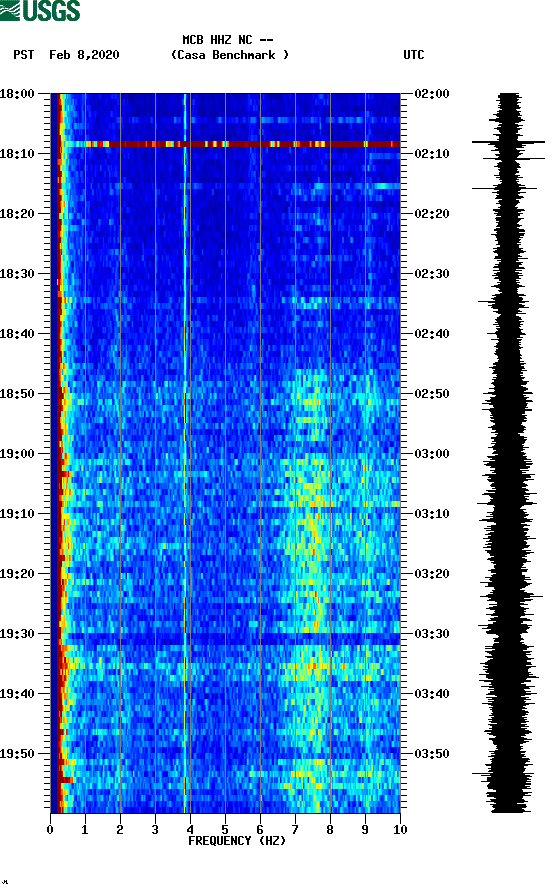The image size is (552, 893).
Task: Click the USGS logo
Action: pyautogui.click(x=40, y=10)
